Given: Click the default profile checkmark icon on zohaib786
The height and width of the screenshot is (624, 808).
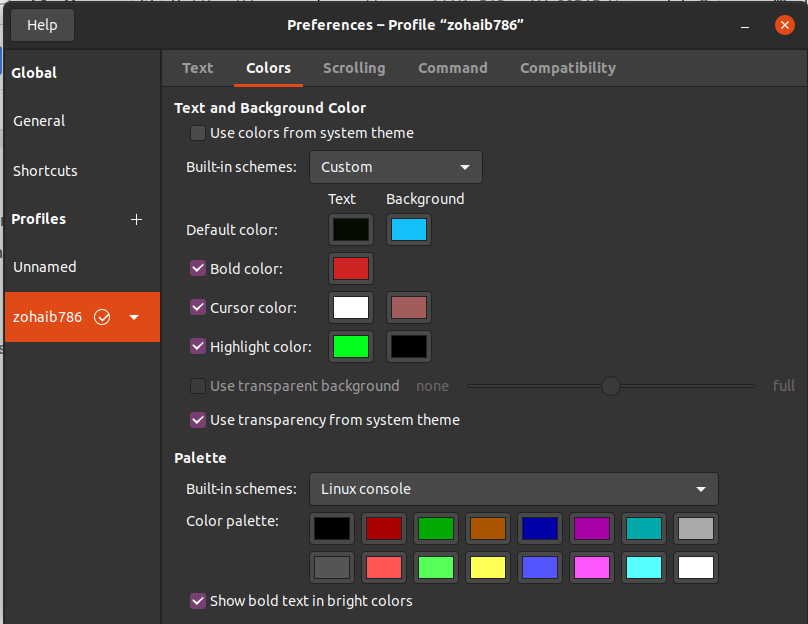Looking at the screenshot, I should pos(102,317).
